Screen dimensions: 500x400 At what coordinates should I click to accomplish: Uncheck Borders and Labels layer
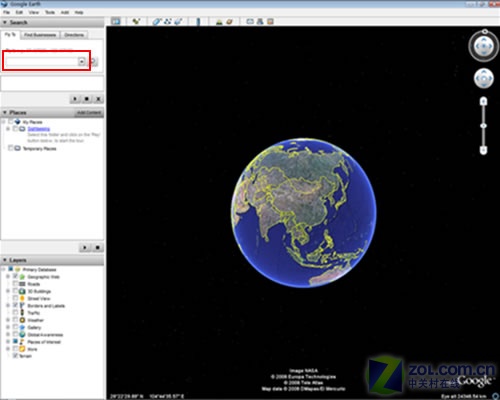15,305
